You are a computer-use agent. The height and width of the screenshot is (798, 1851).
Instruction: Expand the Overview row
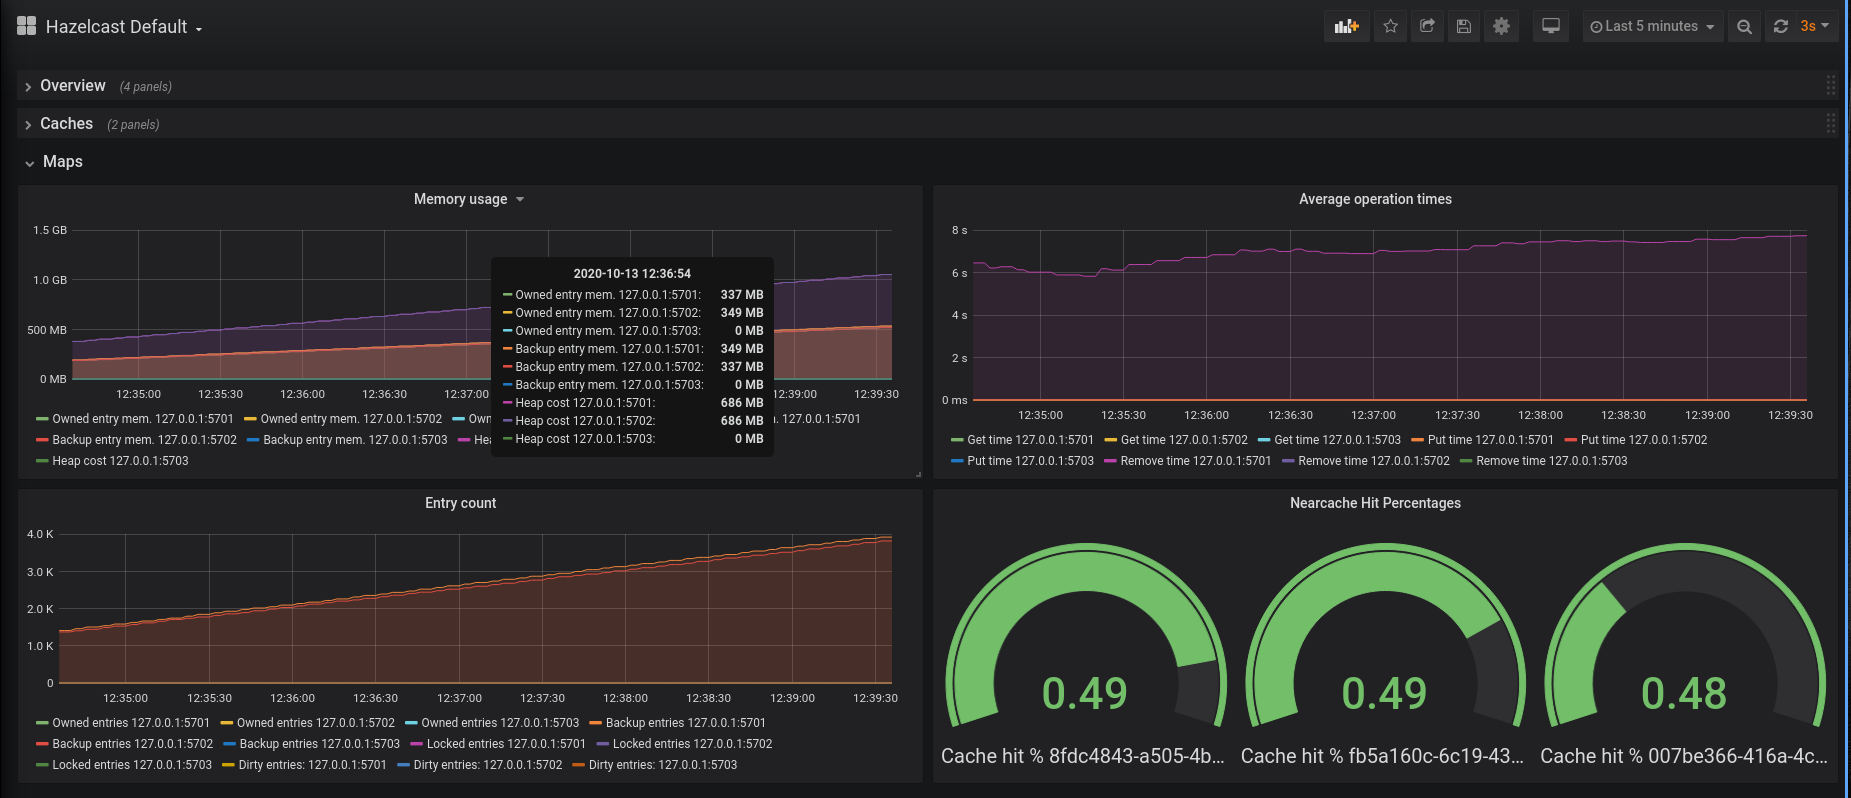[x=73, y=86]
